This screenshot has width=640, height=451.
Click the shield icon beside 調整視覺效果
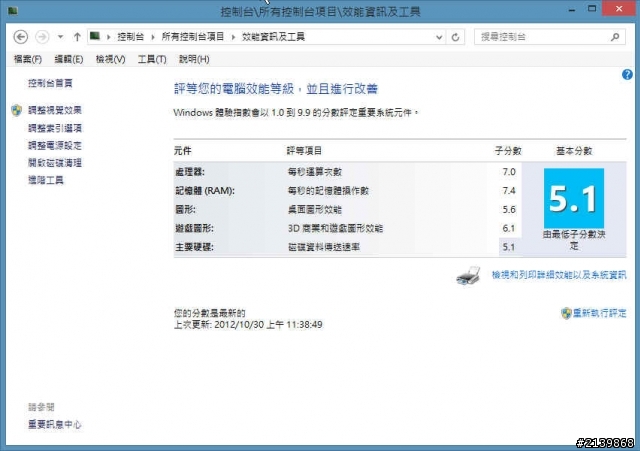17,110
